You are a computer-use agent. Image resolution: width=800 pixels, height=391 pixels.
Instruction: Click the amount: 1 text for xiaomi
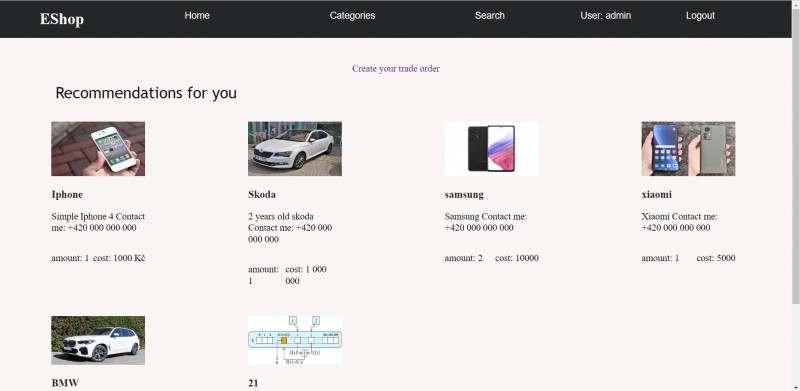point(660,258)
